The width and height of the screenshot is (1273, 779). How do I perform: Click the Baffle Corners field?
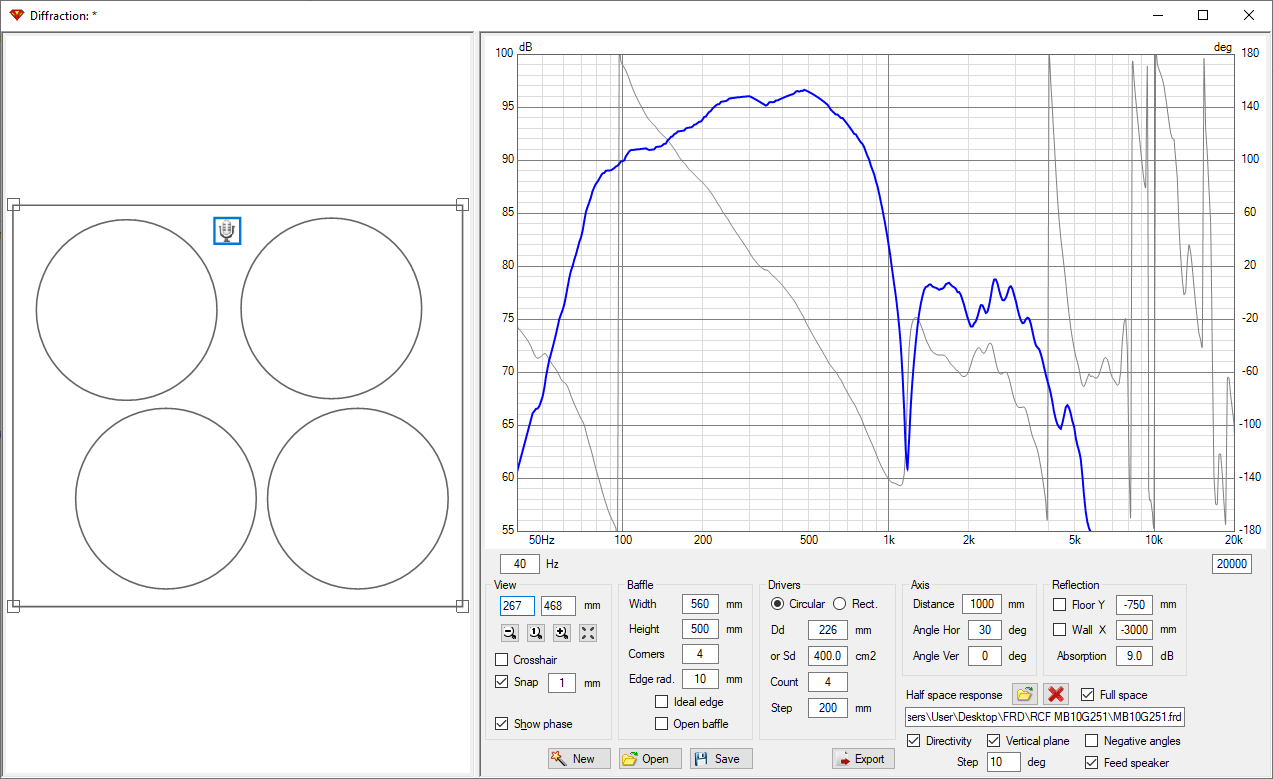click(700, 654)
